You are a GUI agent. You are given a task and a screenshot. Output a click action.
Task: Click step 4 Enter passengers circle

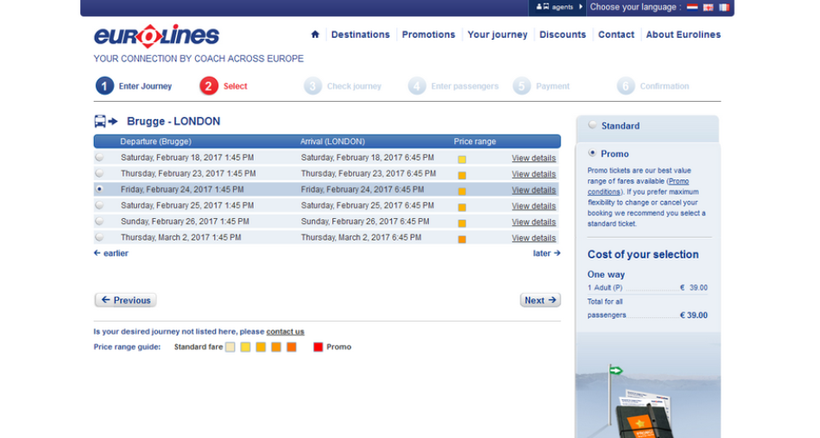(417, 86)
